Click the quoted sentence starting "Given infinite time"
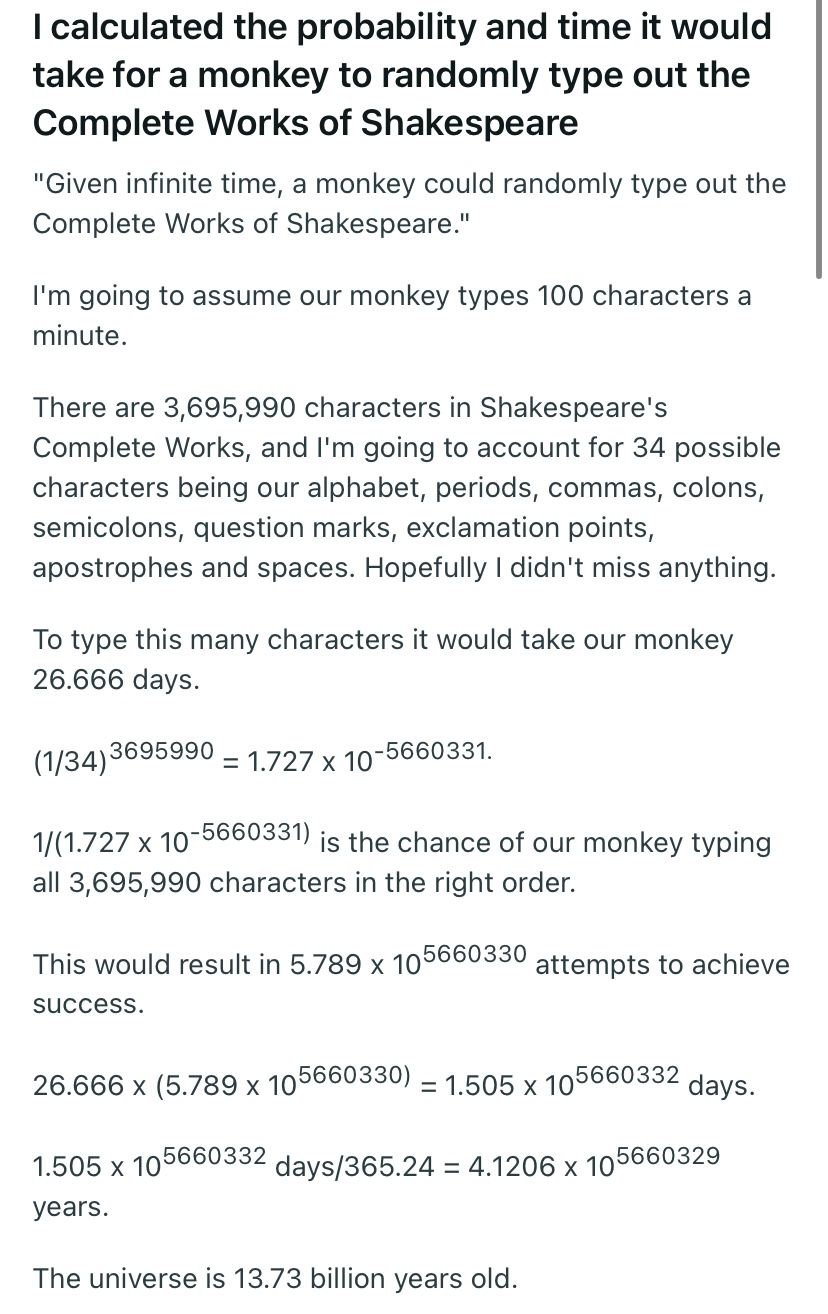 point(409,203)
